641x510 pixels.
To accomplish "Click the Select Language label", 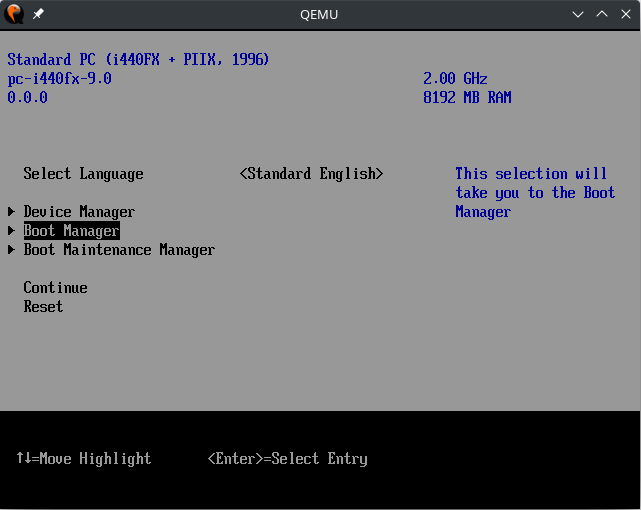I will pos(83,174).
